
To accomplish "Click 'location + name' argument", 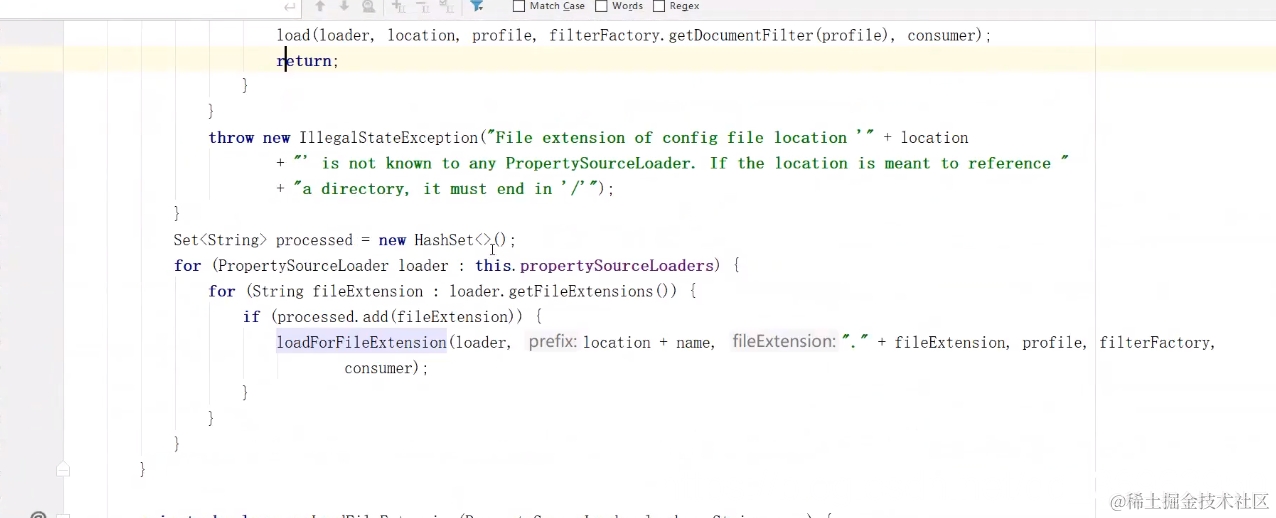I will pyautogui.click(x=647, y=343).
